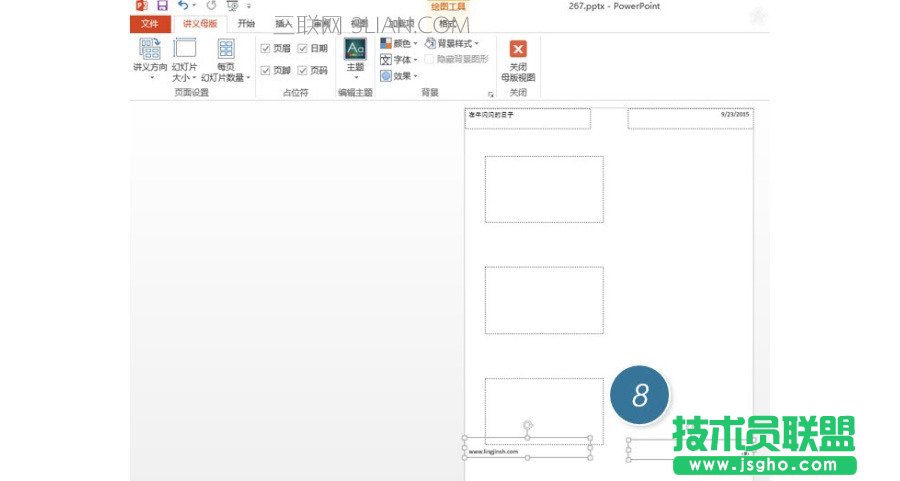Start slideshow from beginning icon
The width and height of the screenshot is (900, 481).
click(x=232, y=6)
